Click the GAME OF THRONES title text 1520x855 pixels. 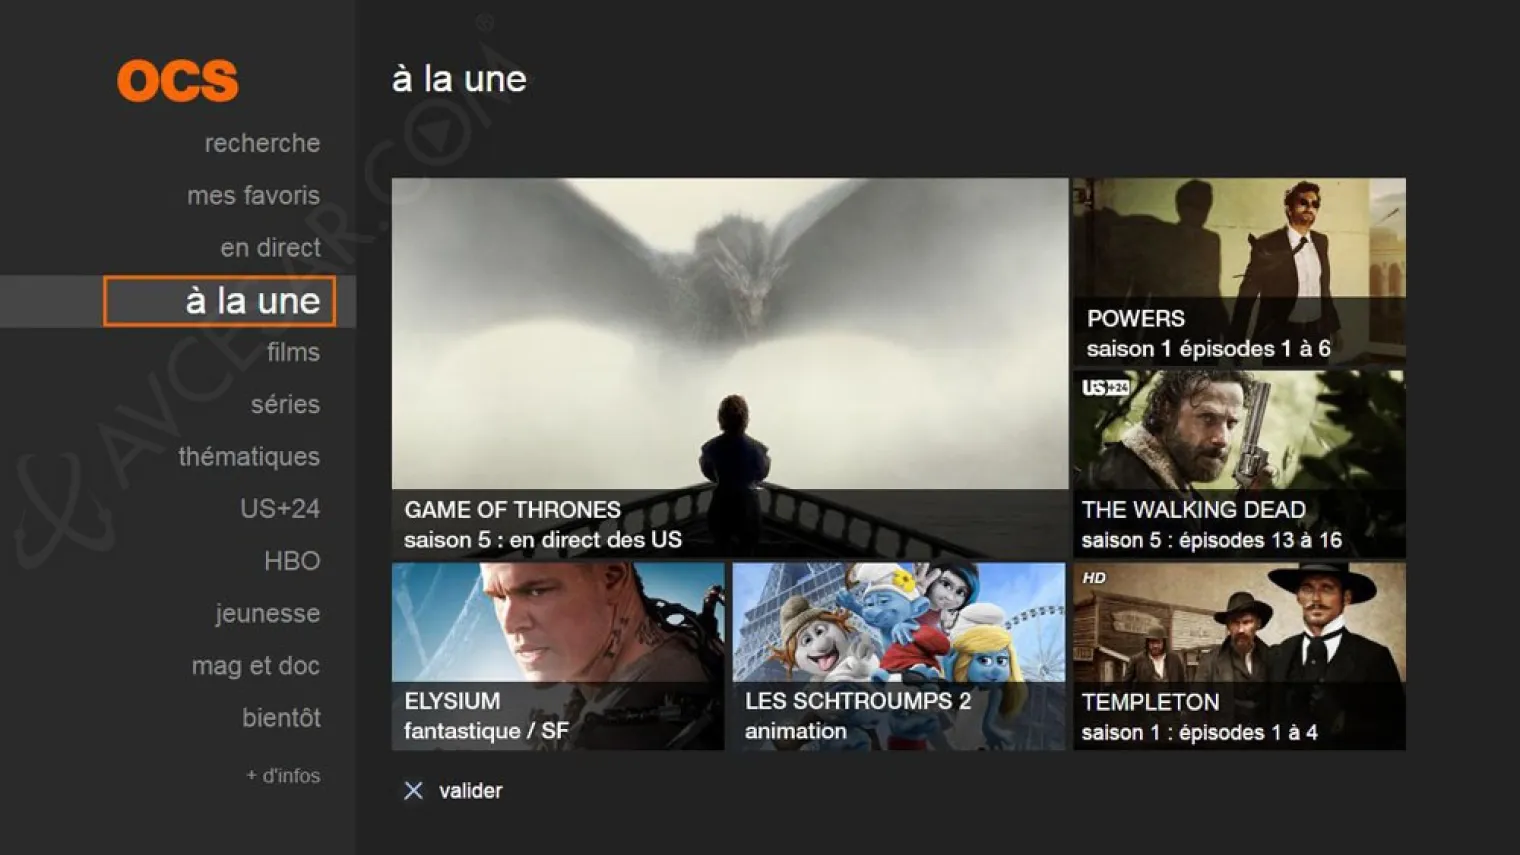(x=512, y=510)
